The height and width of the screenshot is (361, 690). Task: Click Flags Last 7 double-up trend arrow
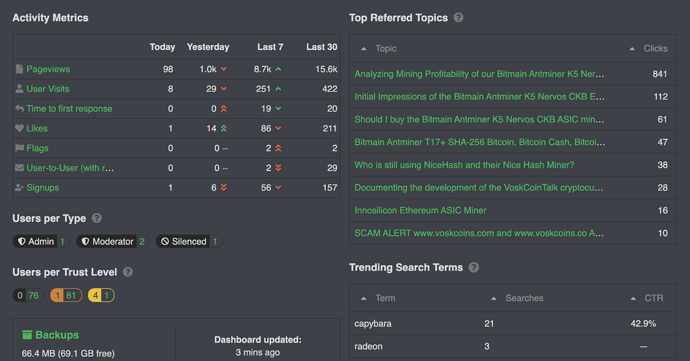coord(278,148)
